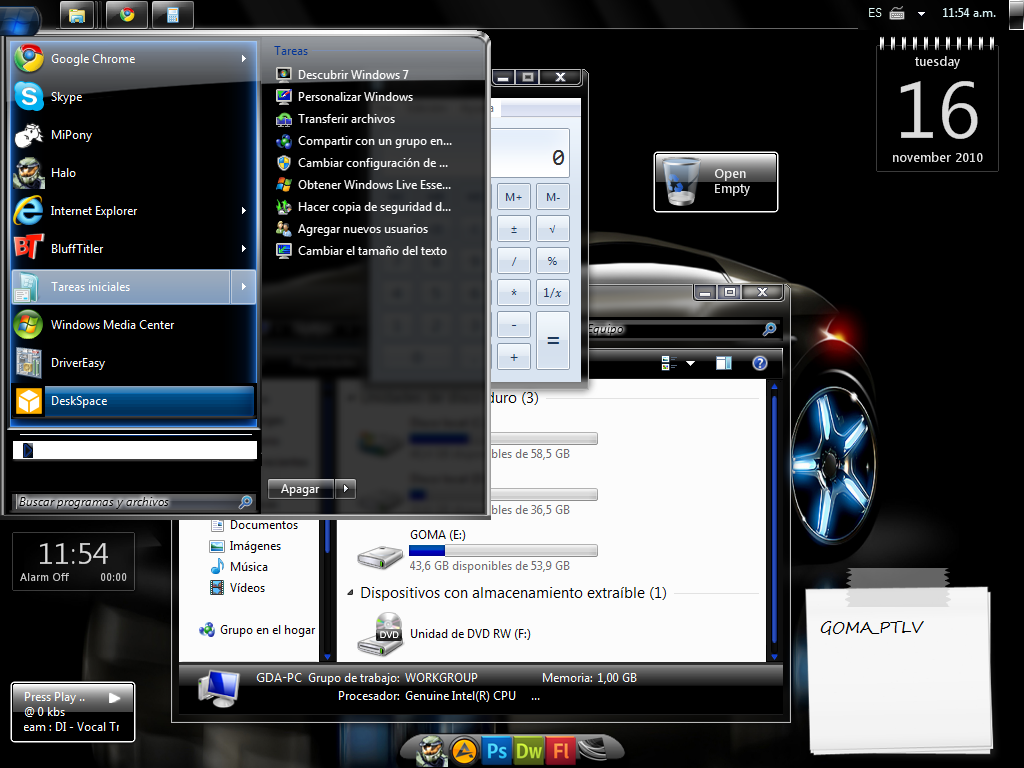Open Skype from the Start menu

click(x=66, y=97)
